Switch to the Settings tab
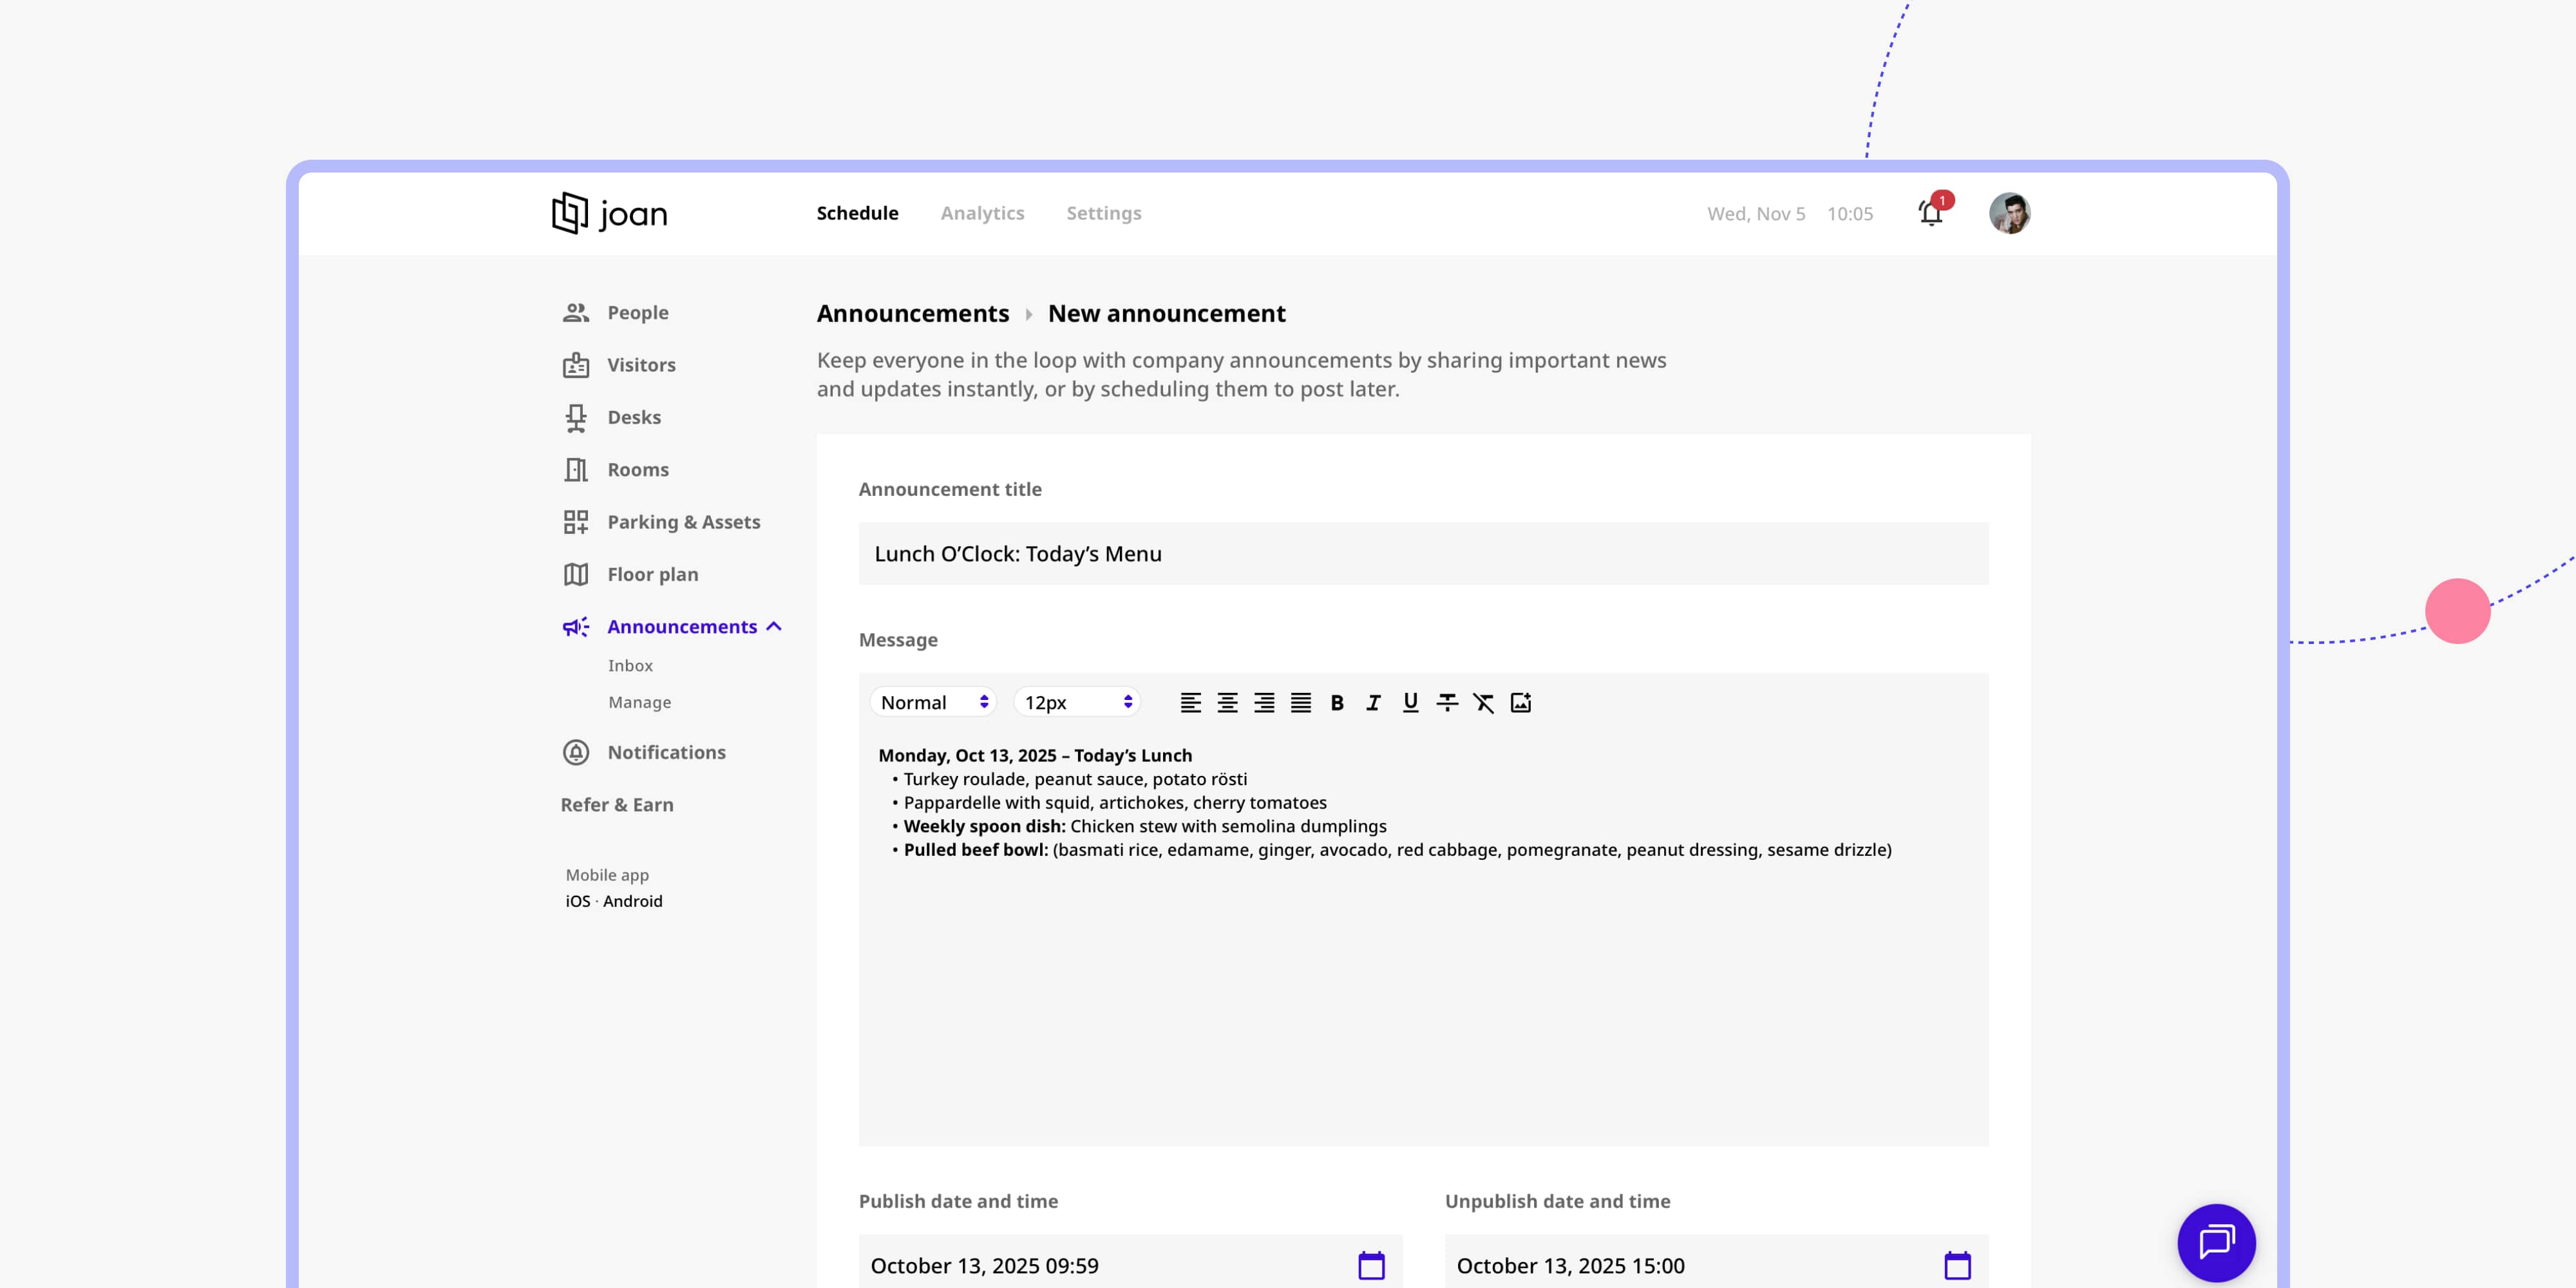Screen dimensions: 2576x1288 (1103, 213)
